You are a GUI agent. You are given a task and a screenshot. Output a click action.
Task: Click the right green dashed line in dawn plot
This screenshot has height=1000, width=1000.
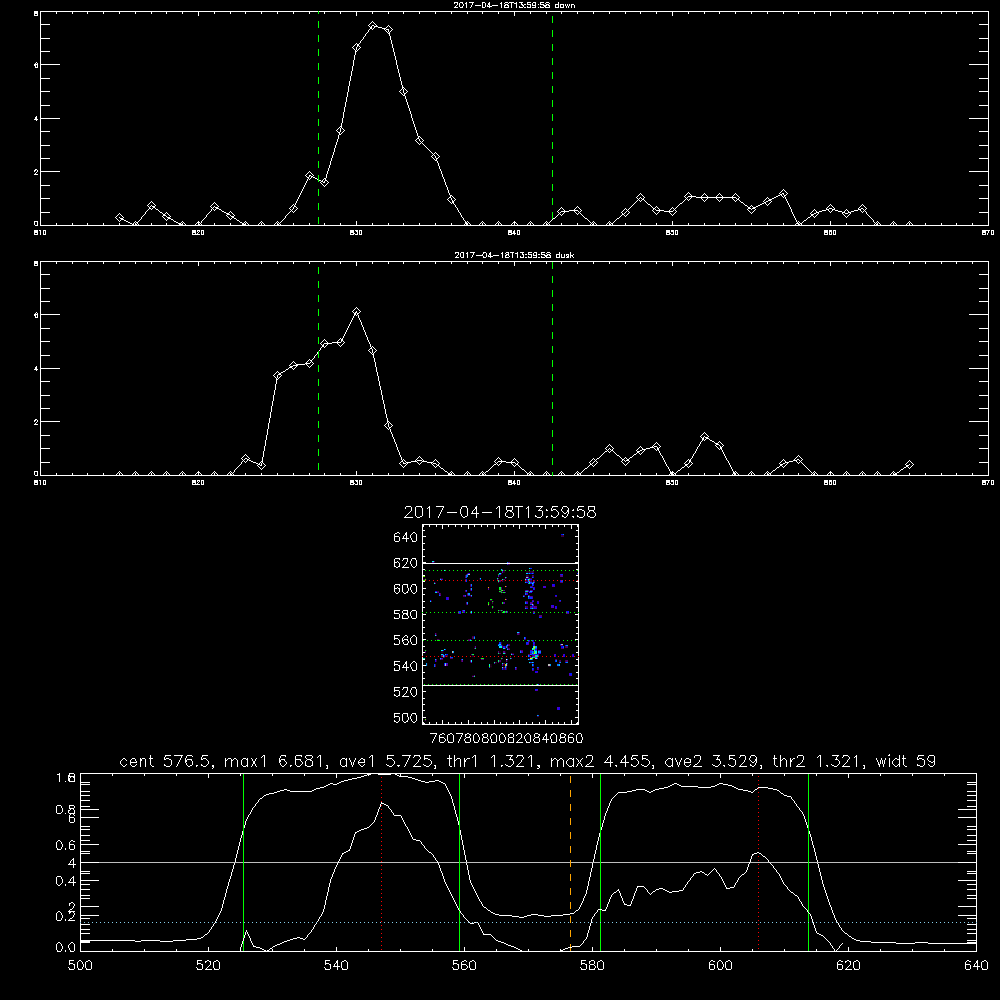pos(552,118)
